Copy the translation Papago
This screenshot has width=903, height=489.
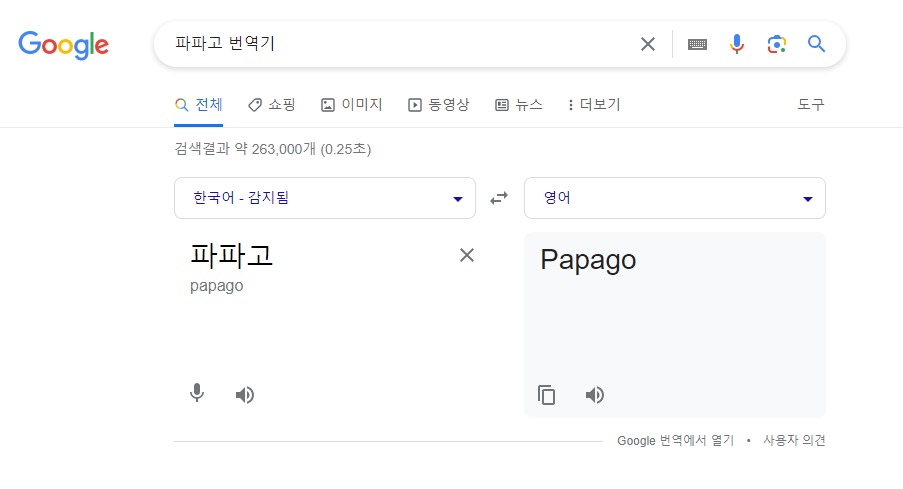point(547,395)
